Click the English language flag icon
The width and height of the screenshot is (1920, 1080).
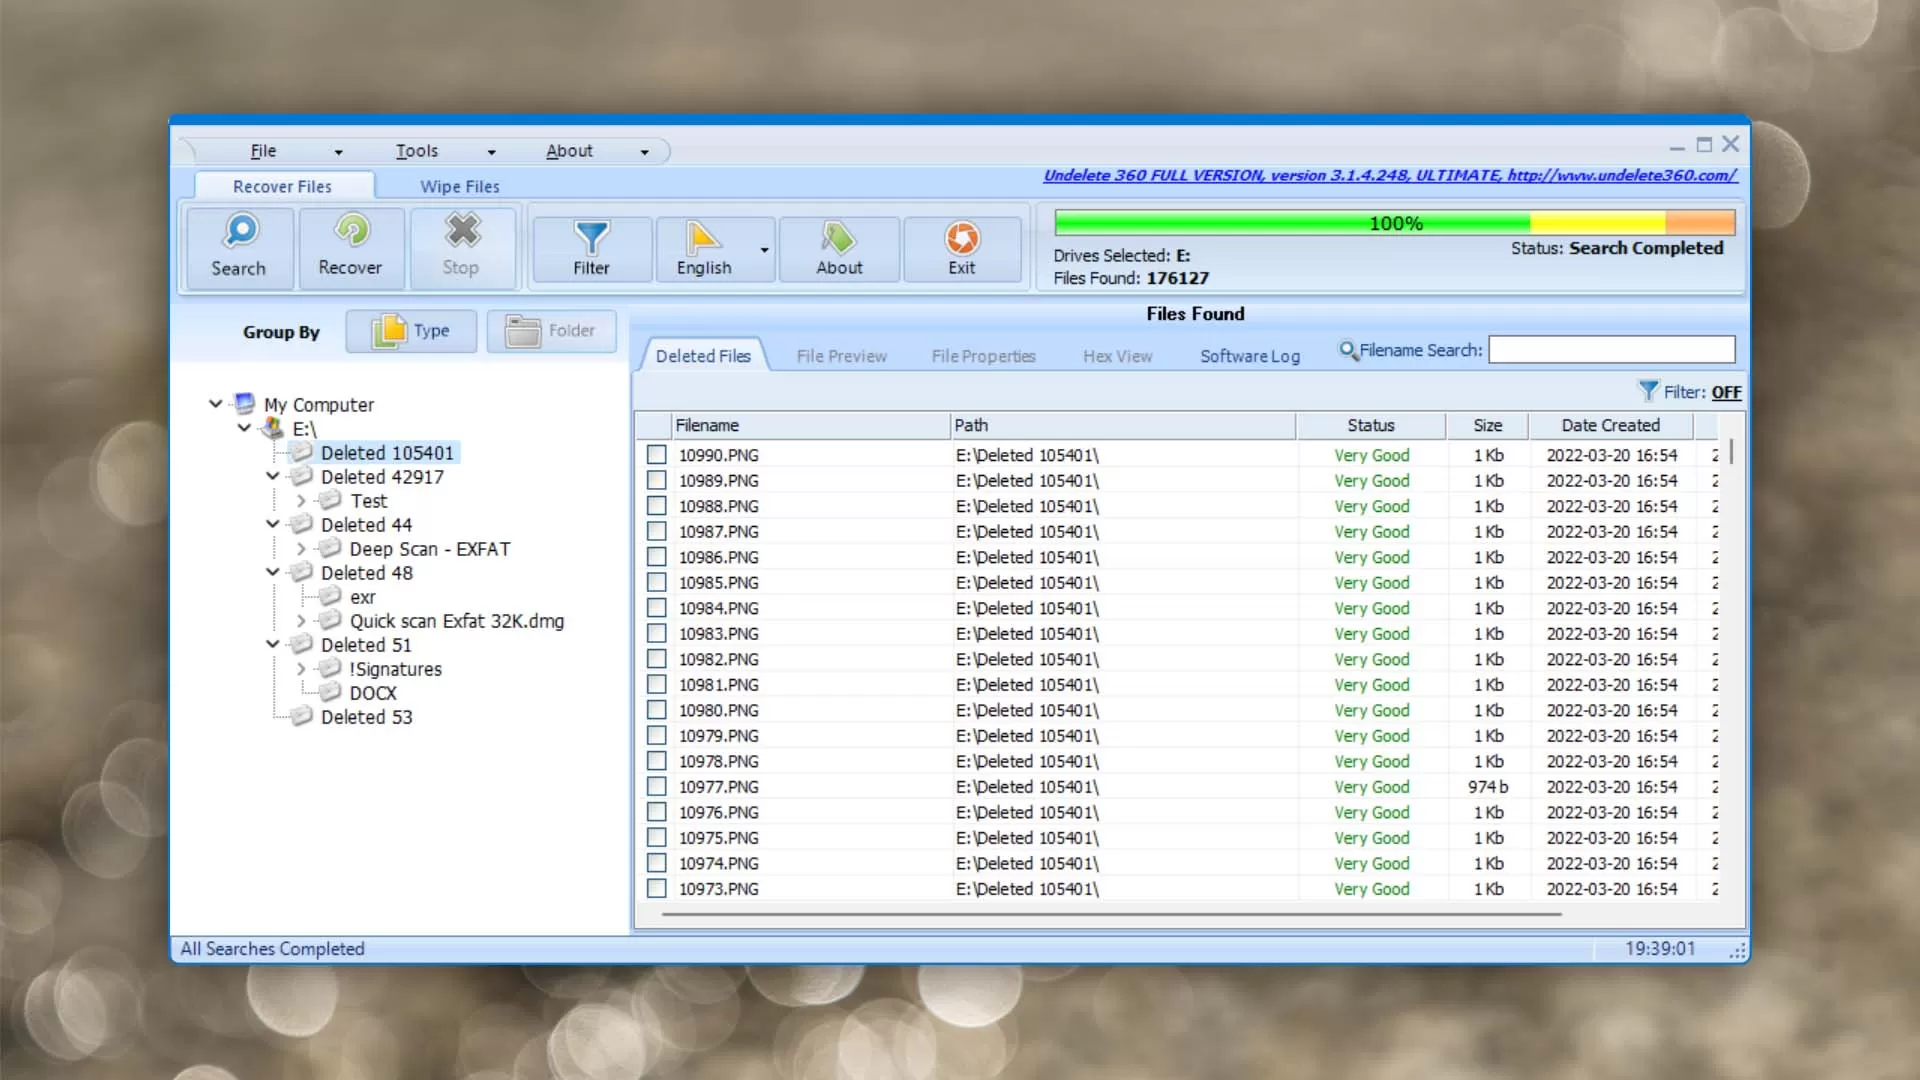point(703,238)
